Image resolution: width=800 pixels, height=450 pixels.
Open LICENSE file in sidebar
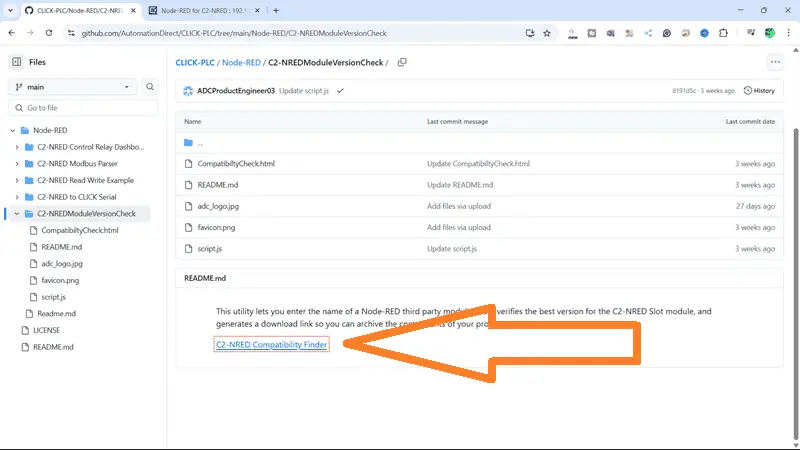click(x=46, y=330)
